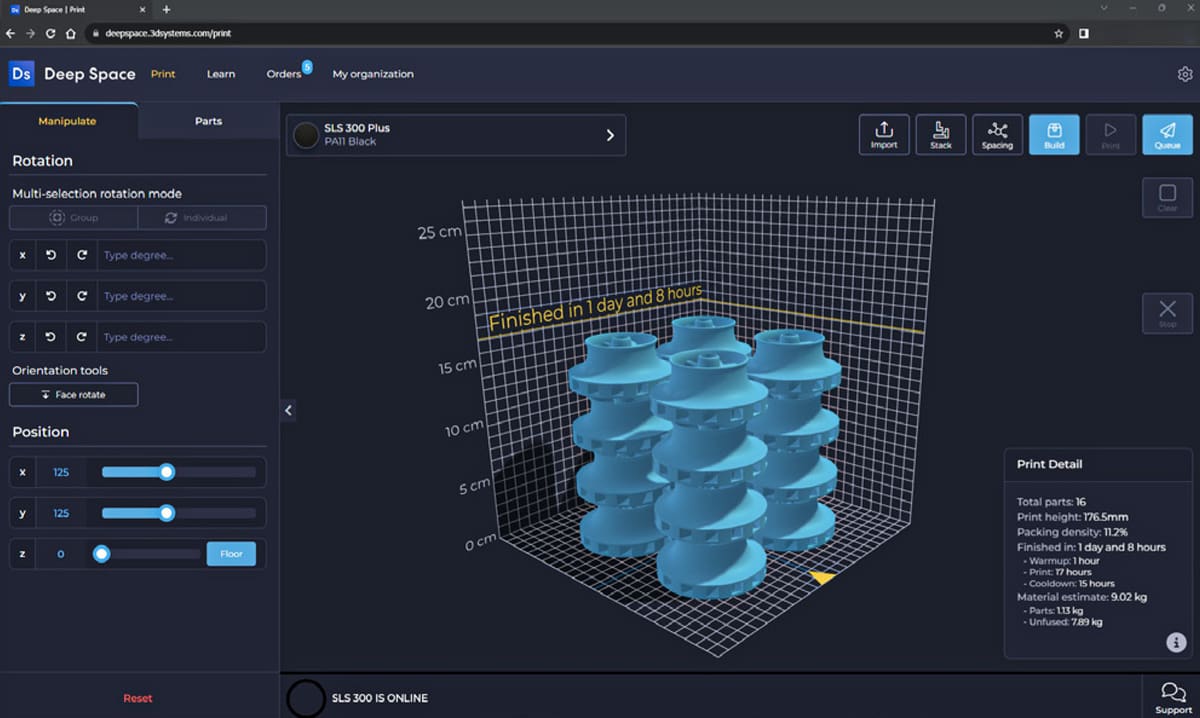Click the 'Finished in 1 day and 8 hours' label
Screen dimensions: 1200x718
(595, 307)
